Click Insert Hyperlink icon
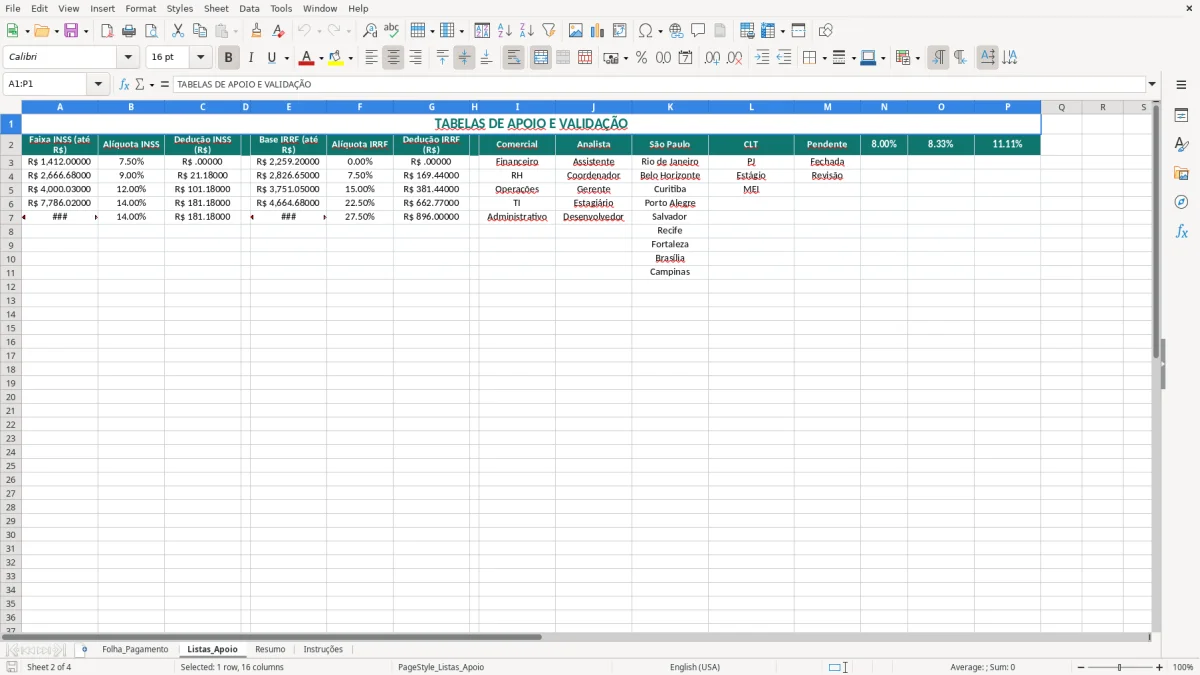 [x=676, y=31]
